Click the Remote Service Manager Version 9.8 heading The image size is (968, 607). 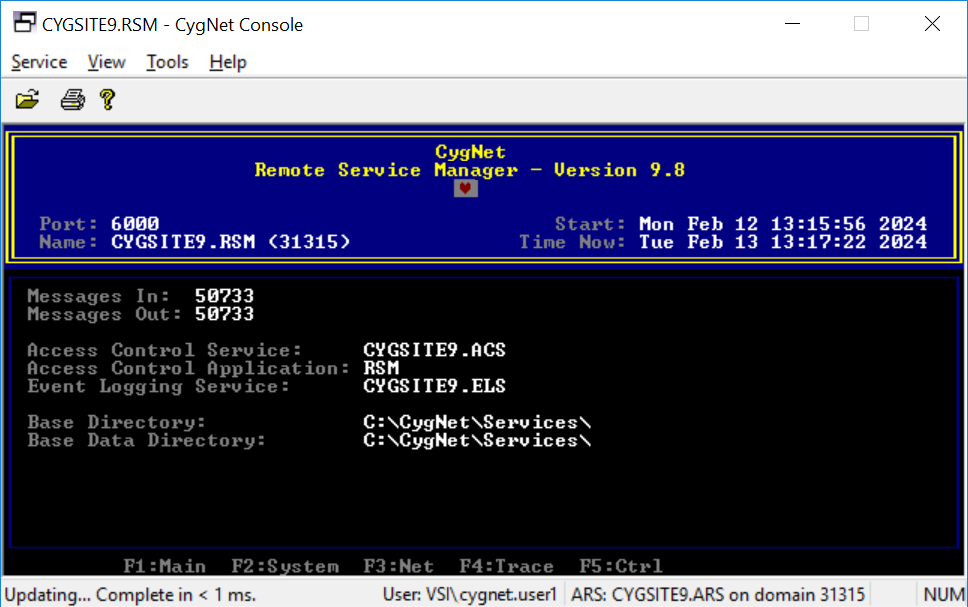(470, 170)
